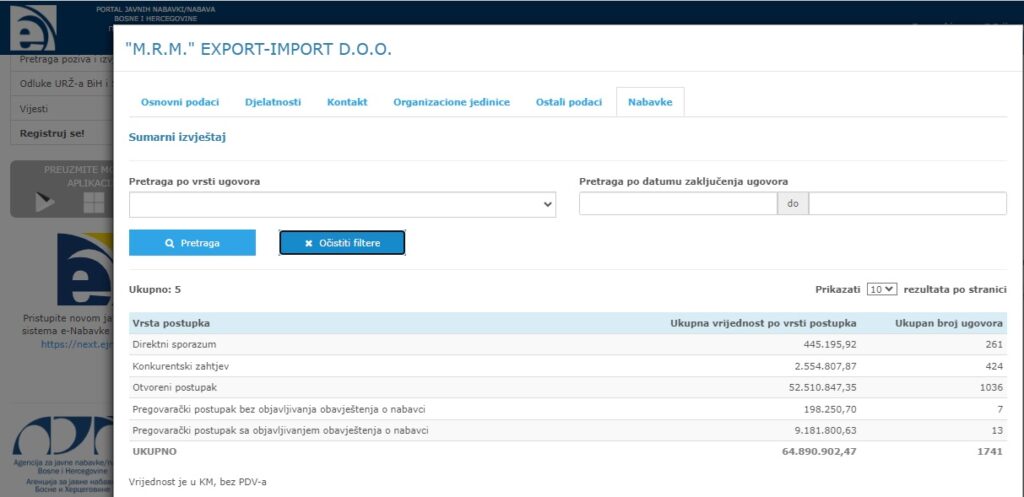Switch to Organizacione jedinice tab
1024x497 pixels.
coord(451,102)
